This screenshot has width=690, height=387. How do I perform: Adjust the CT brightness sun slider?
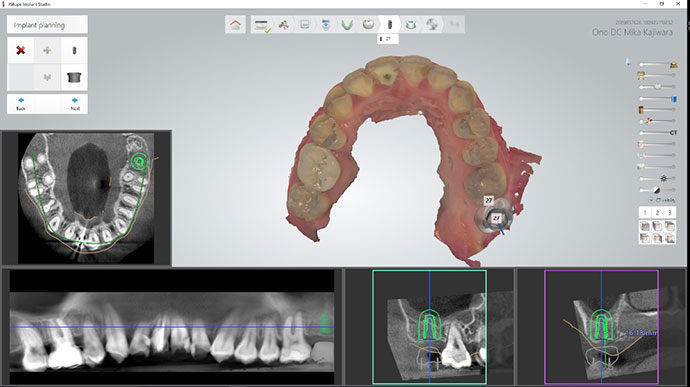657,178
